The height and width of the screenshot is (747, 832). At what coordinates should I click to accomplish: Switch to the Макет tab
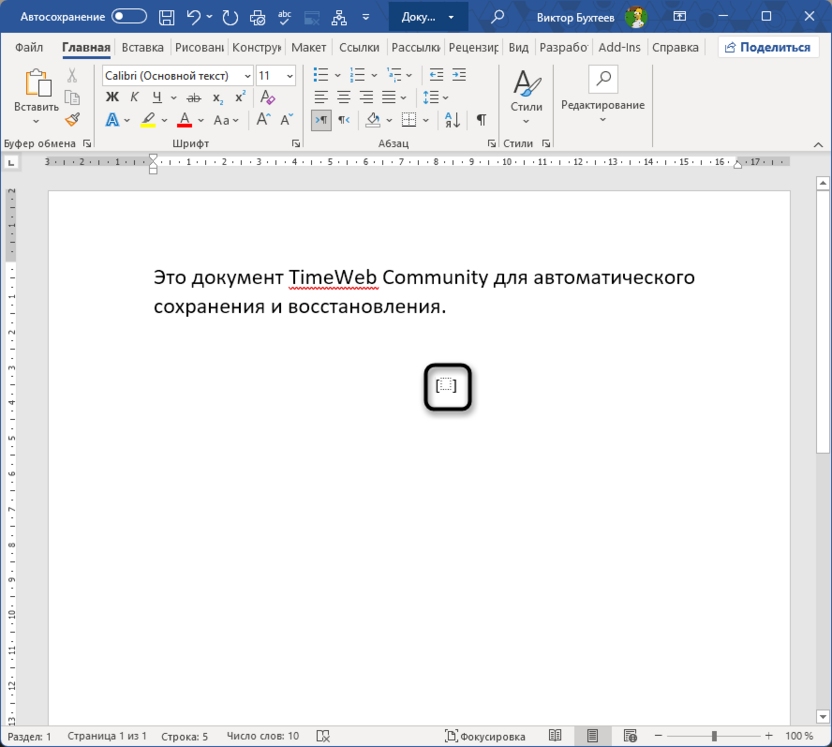click(308, 47)
